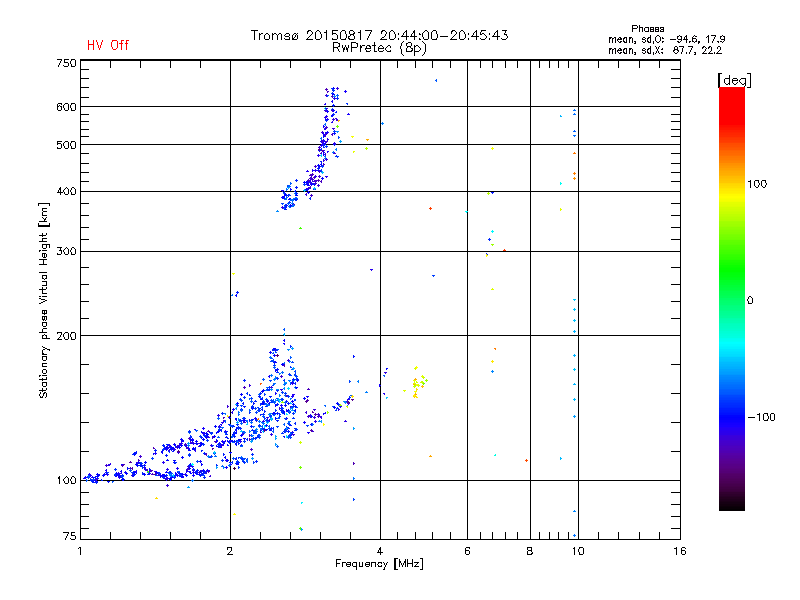The width and height of the screenshot is (800, 600).
Task: Click the colorbar '-100' tick label
Action: (x=761, y=417)
